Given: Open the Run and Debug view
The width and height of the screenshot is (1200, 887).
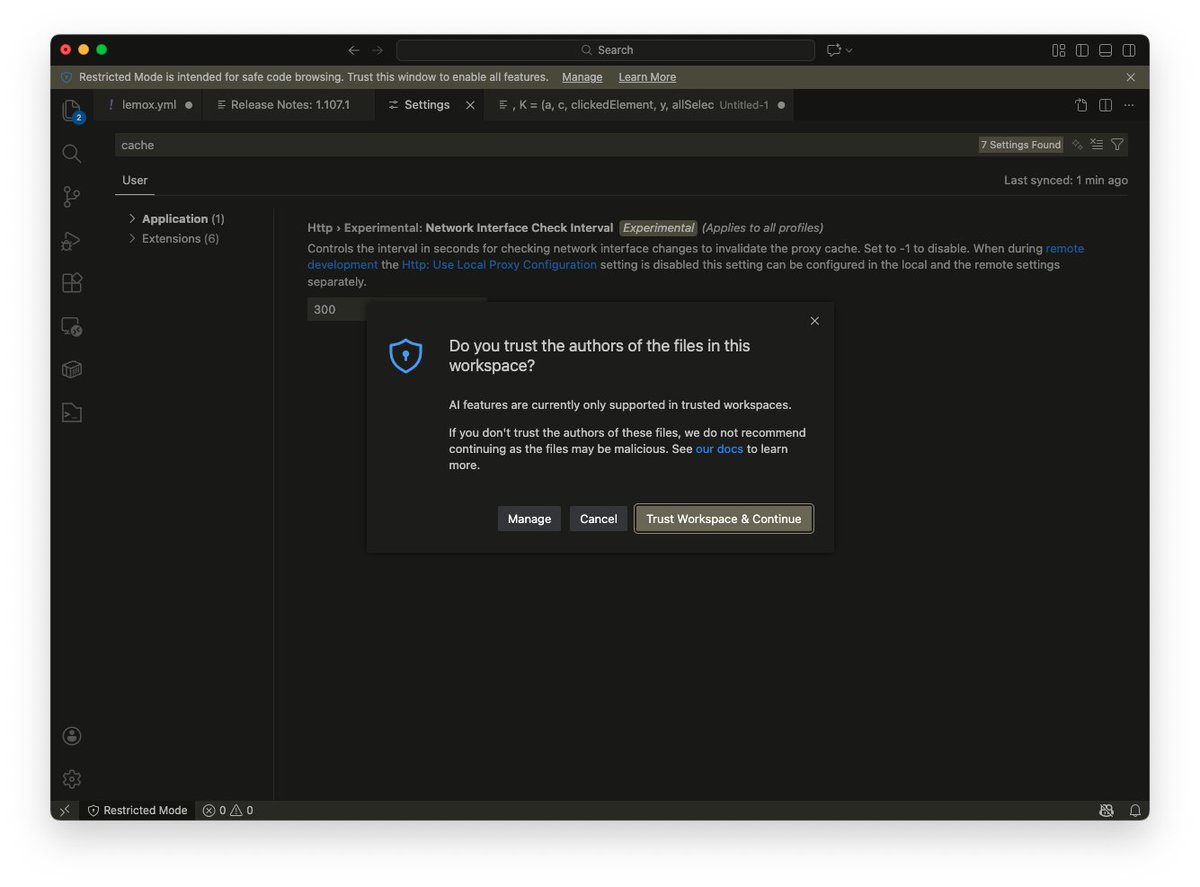Looking at the screenshot, I should [x=71, y=240].
